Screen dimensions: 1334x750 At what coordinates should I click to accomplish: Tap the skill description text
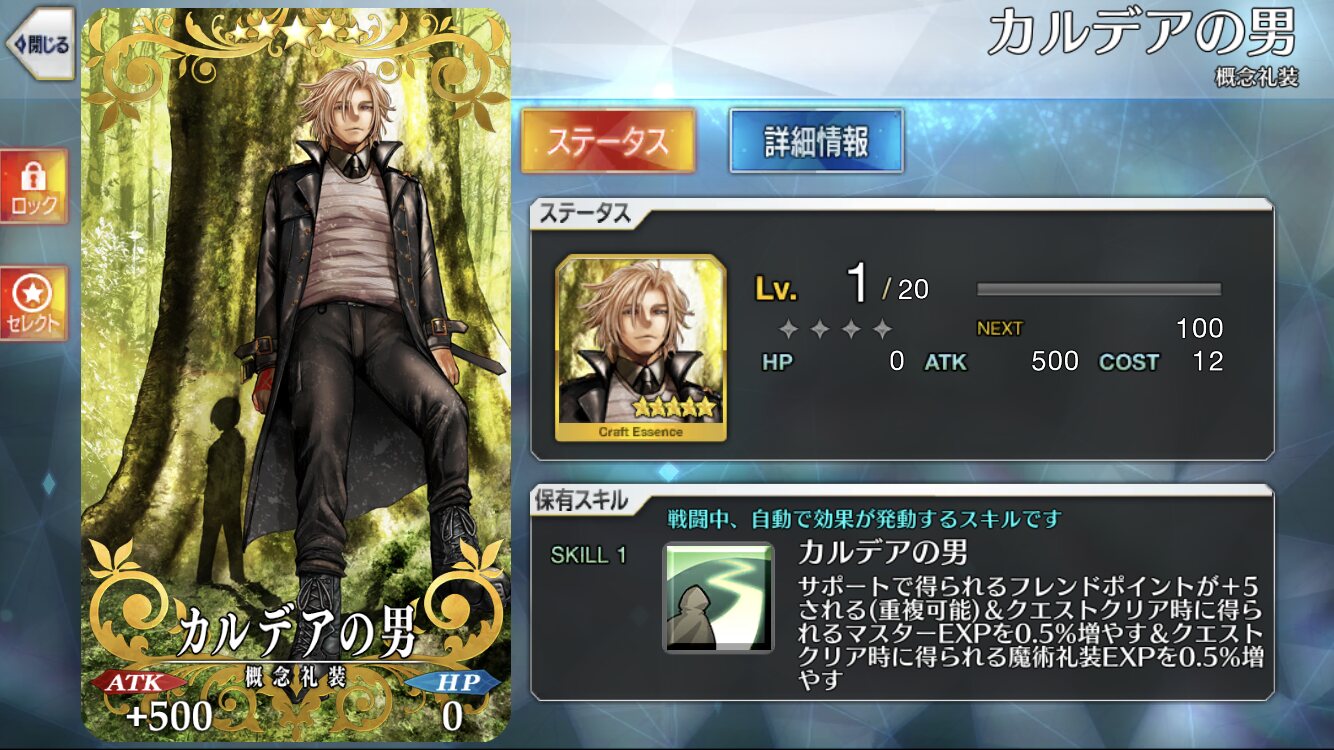1030,632
